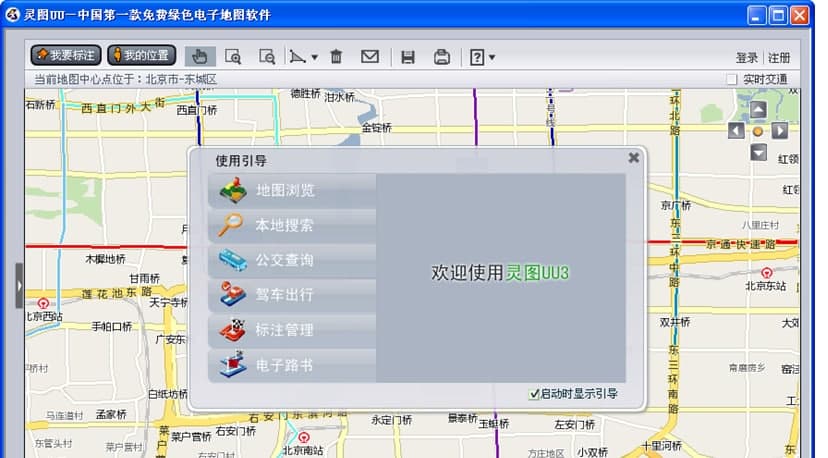828x458 pixels.
Task: Expand the collapsed left side panel handle
Action: pyautogui.click(x=18, y=285)
